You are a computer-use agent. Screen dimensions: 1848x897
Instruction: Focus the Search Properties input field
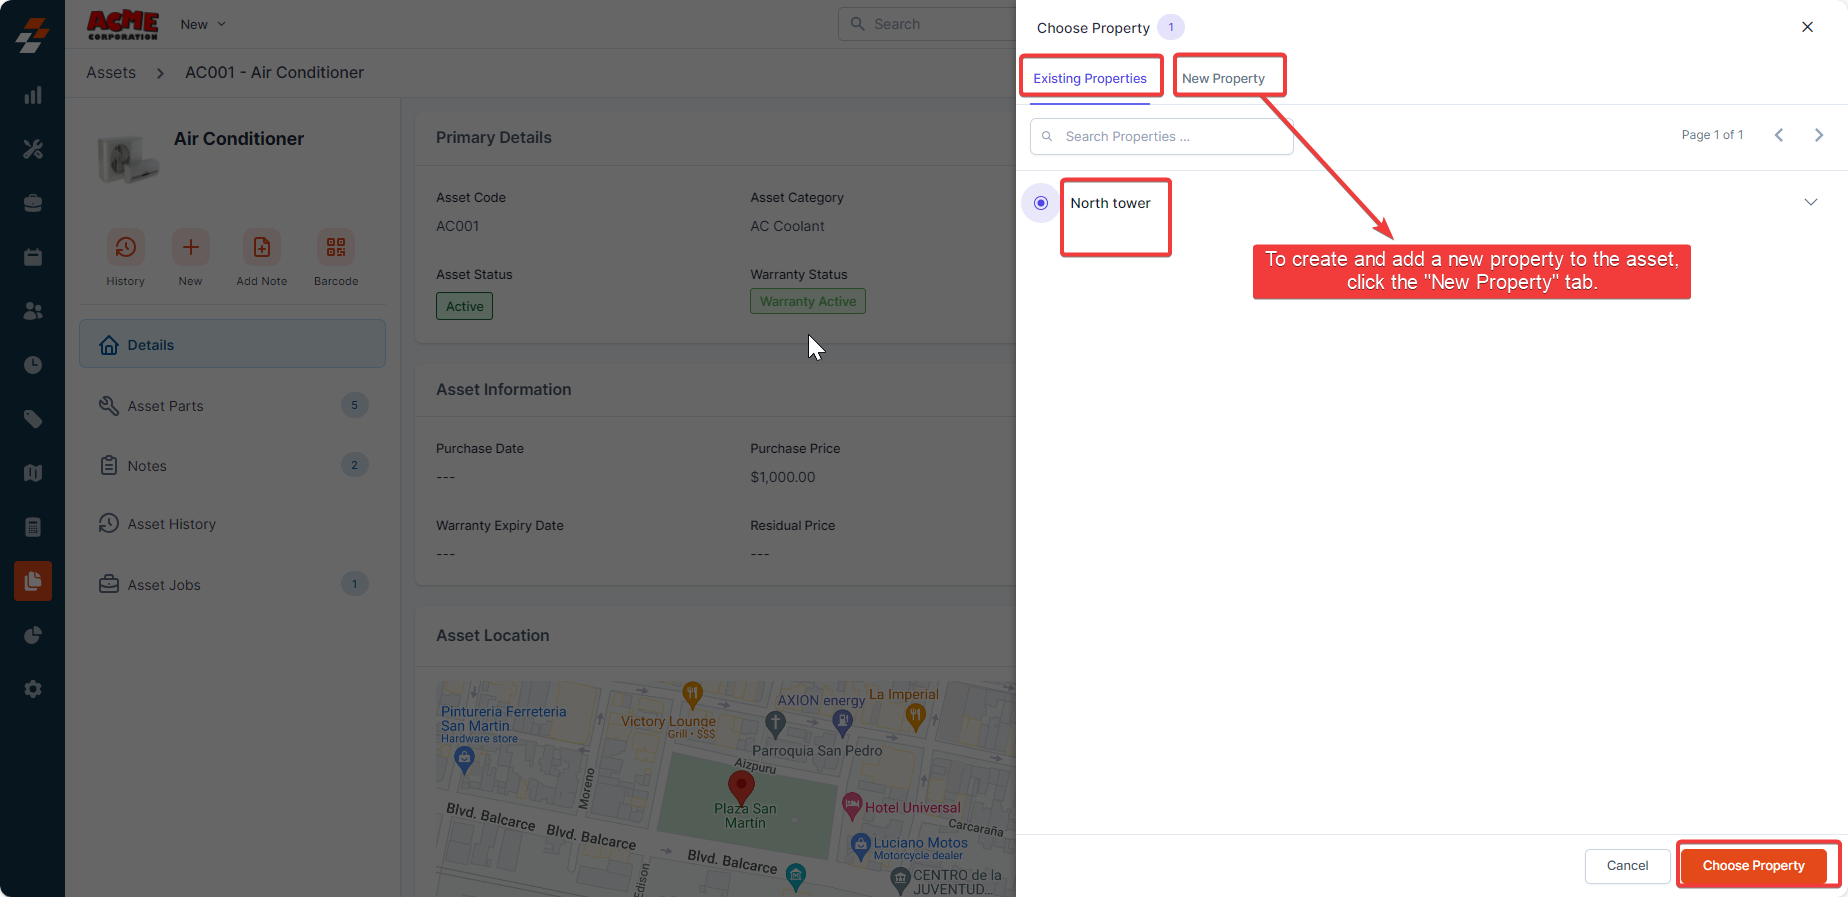tap(1162, 136)
